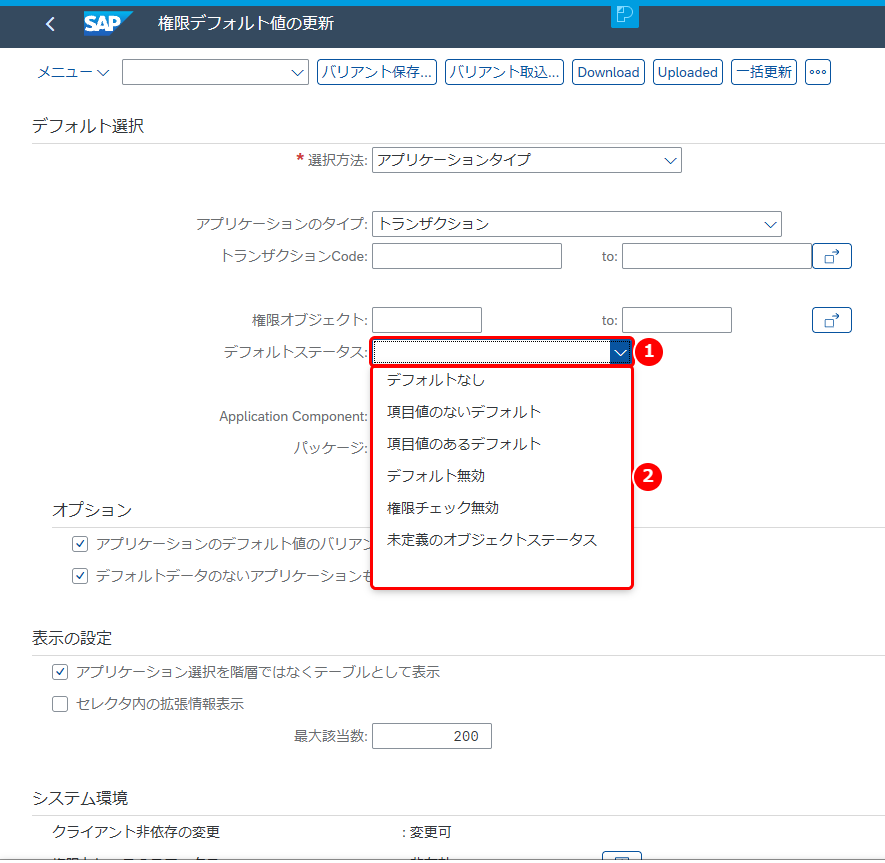Open the more options ellipsis button

click(x=818, y=72)
